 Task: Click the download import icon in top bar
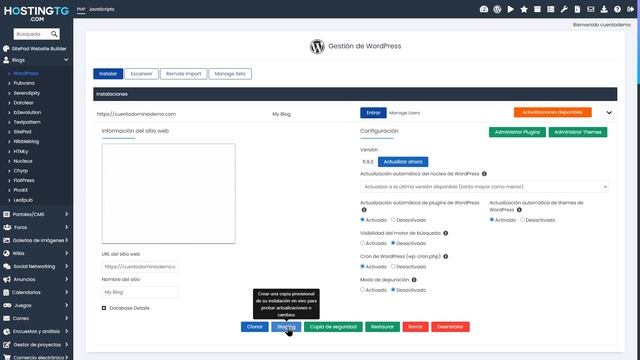tap(604, 9)
